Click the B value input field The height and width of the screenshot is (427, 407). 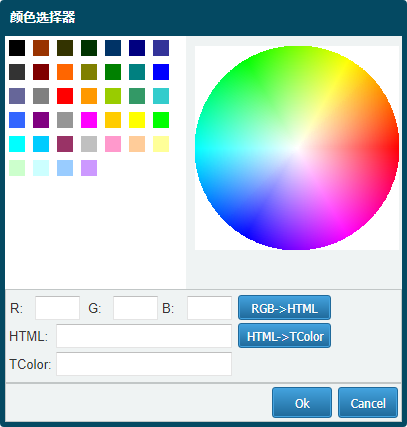tap(209, 308)
